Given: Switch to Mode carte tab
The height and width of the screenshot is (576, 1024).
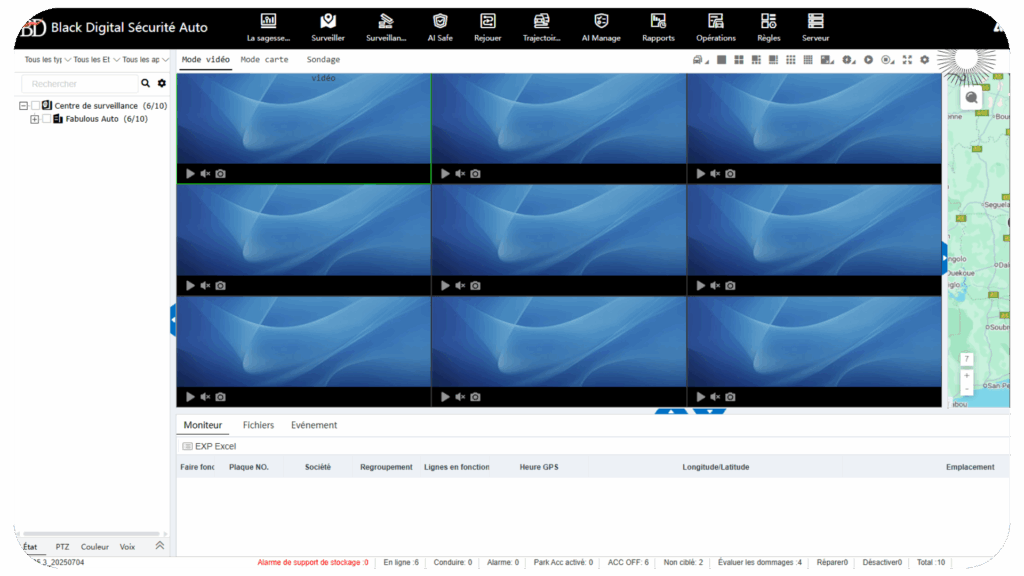Looking at the screenshot, I should pyautogui.click(x=262, y=59).
